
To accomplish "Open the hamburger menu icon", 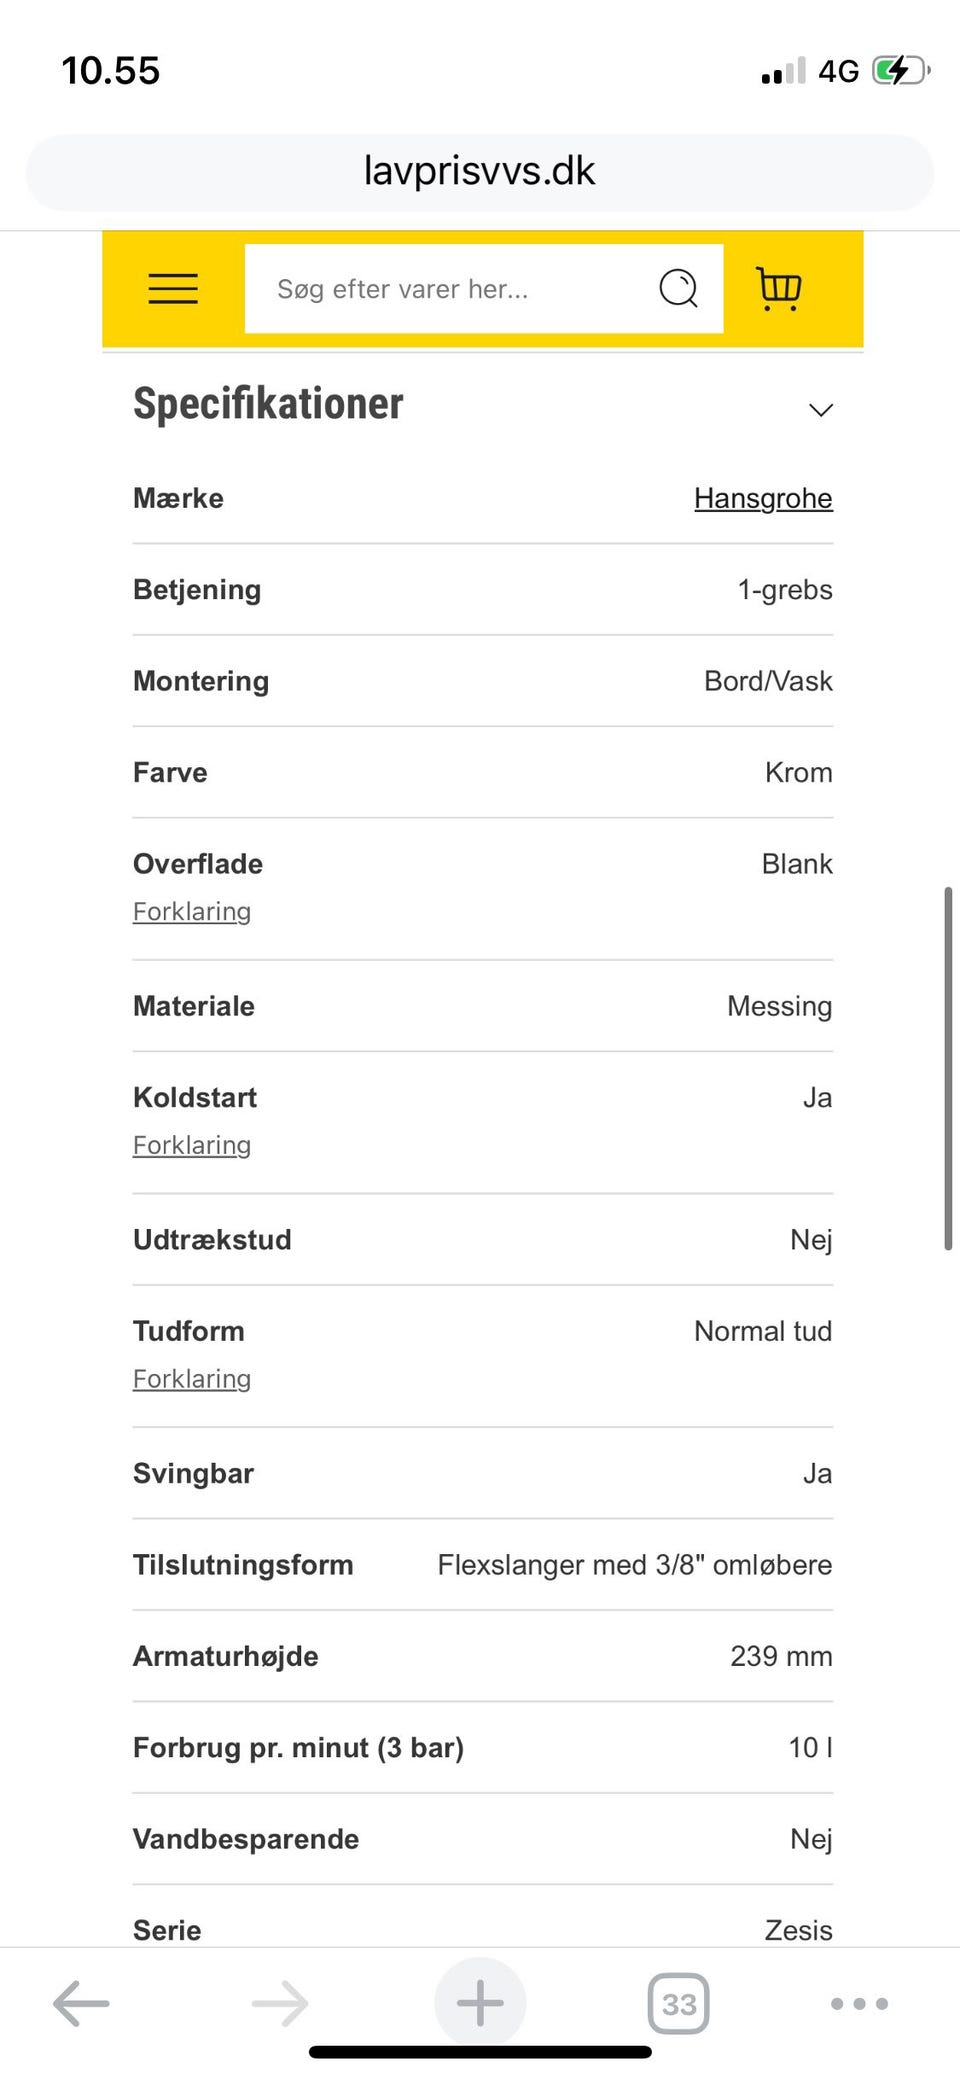I will tap(173, 288).
